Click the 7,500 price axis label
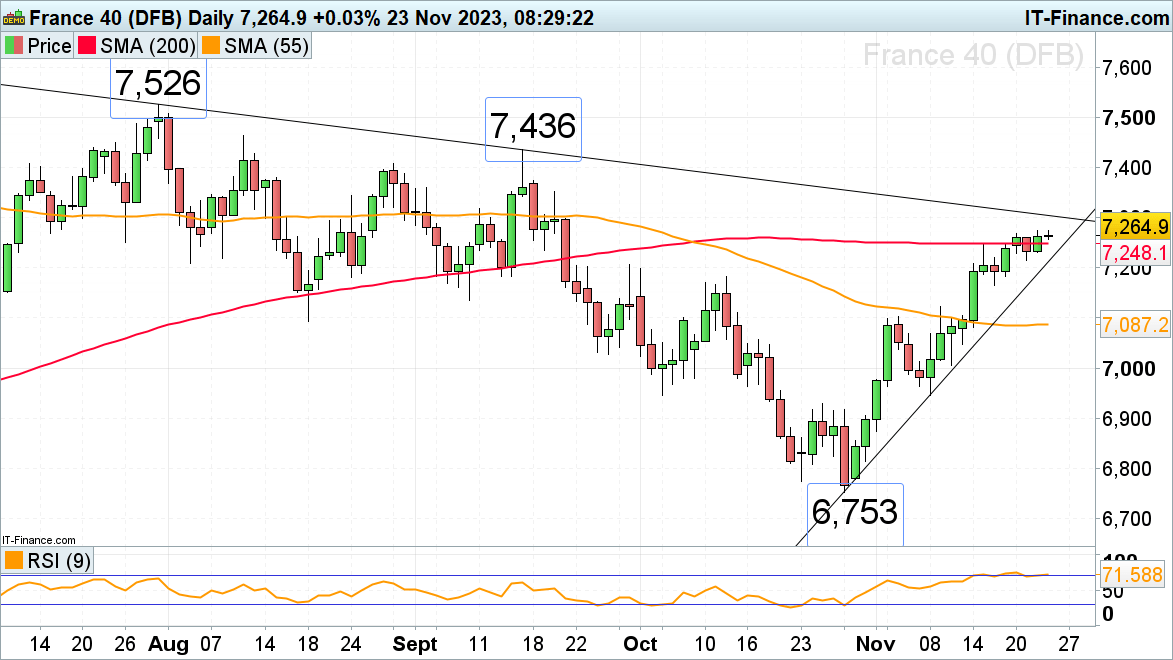 click(x=1128, y=117)
